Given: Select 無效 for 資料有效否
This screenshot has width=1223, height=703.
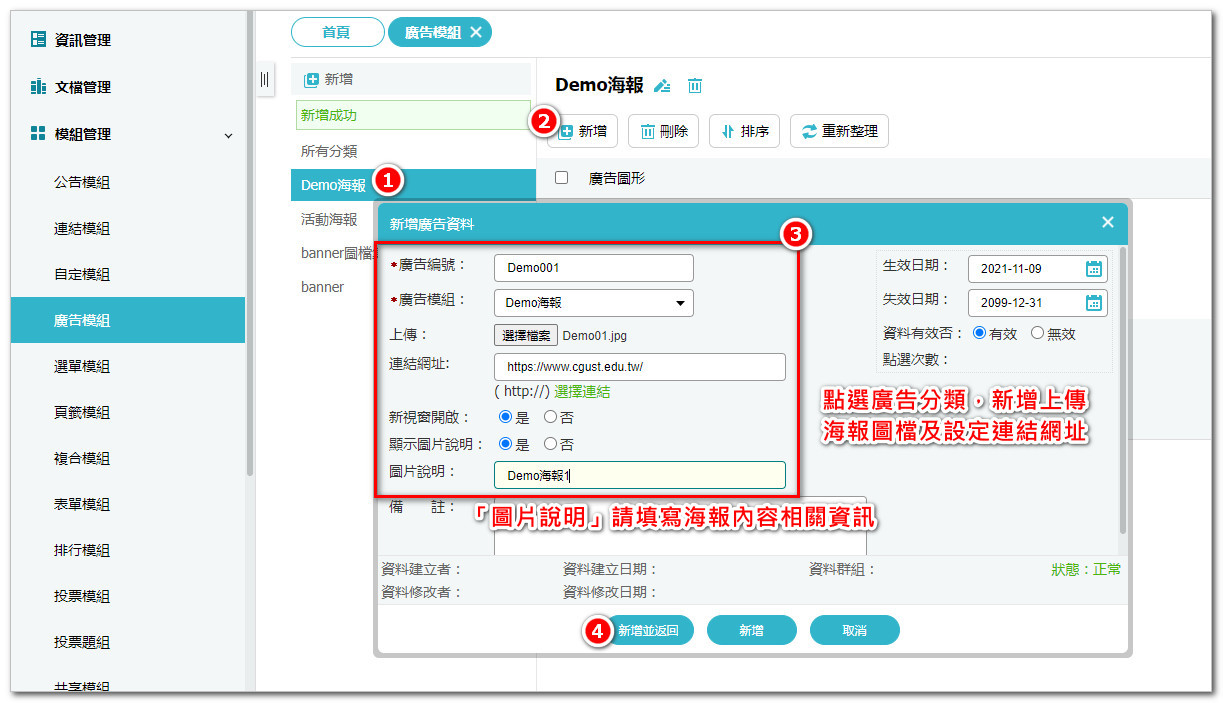Looking at the screenshot, I should tap(1037, 333).
